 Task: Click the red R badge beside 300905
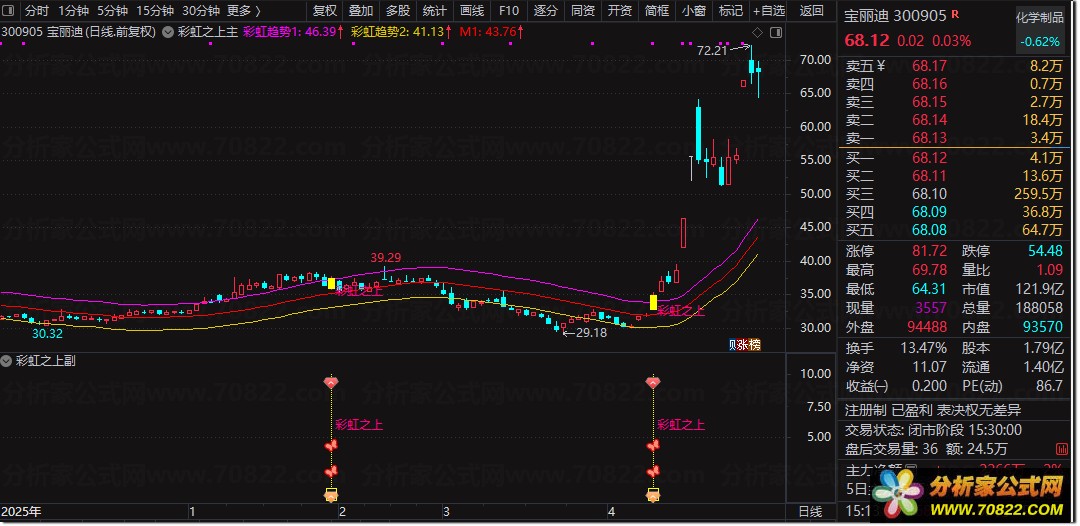click(955, 14)
